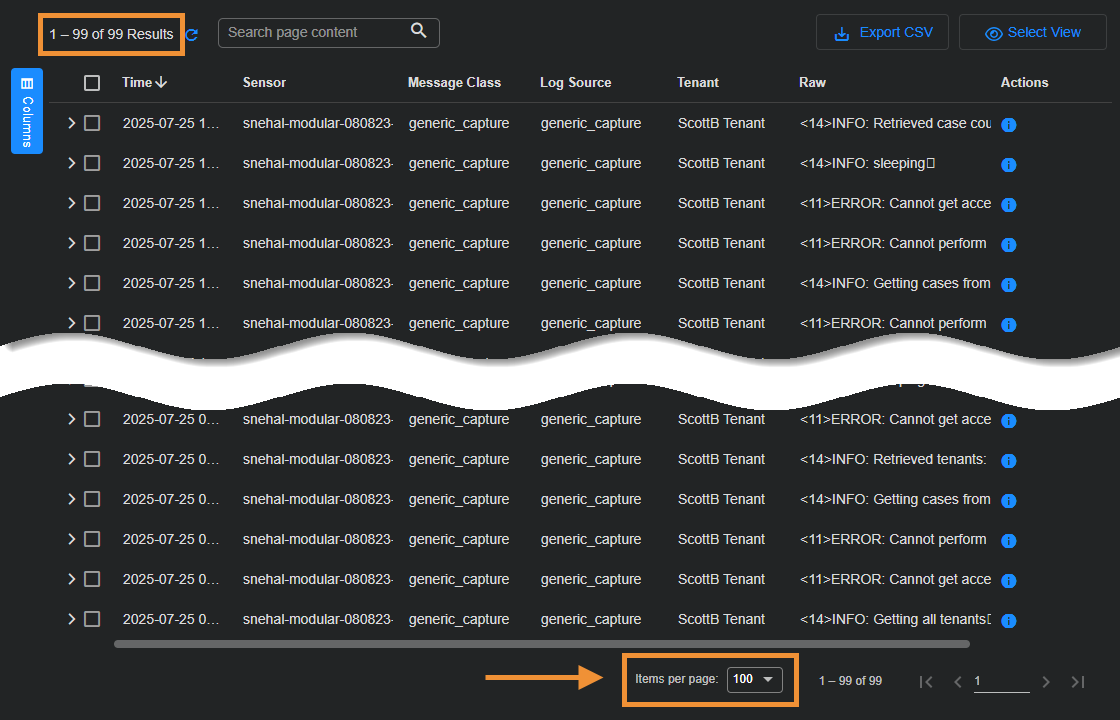This screenshot has width=1120, height=720.
Task: Click the horizontal table scrollbar
Action: [540, 644]
